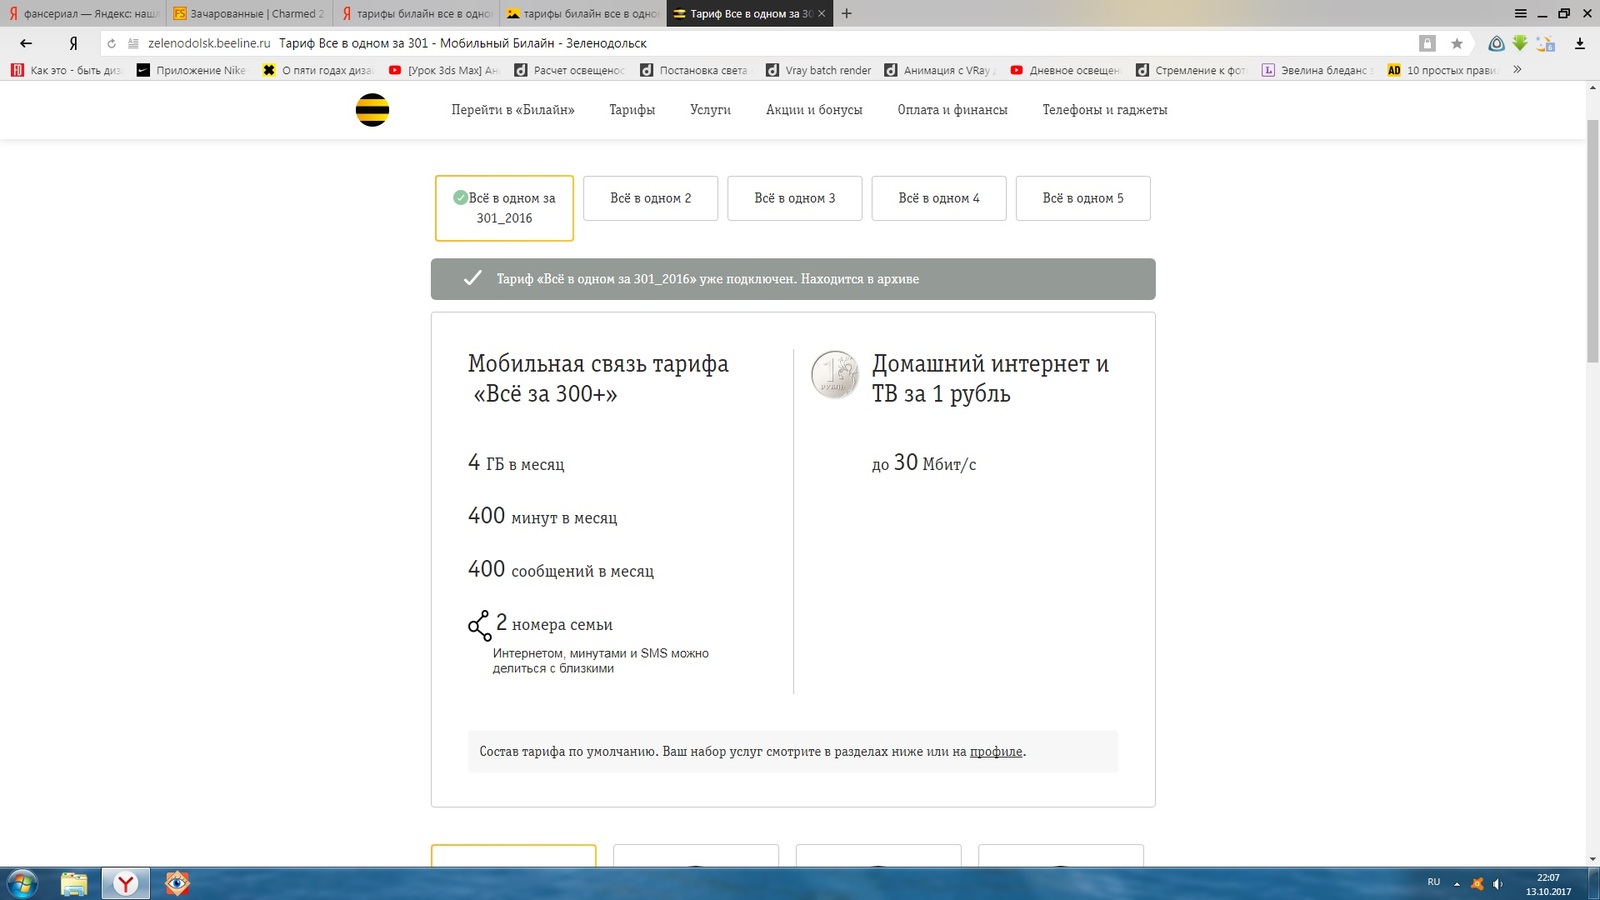Click the '4 ГБ в месяц' text
This screenshot has width=1600, height=900.
pyautogui.click(x=516, y=463)
